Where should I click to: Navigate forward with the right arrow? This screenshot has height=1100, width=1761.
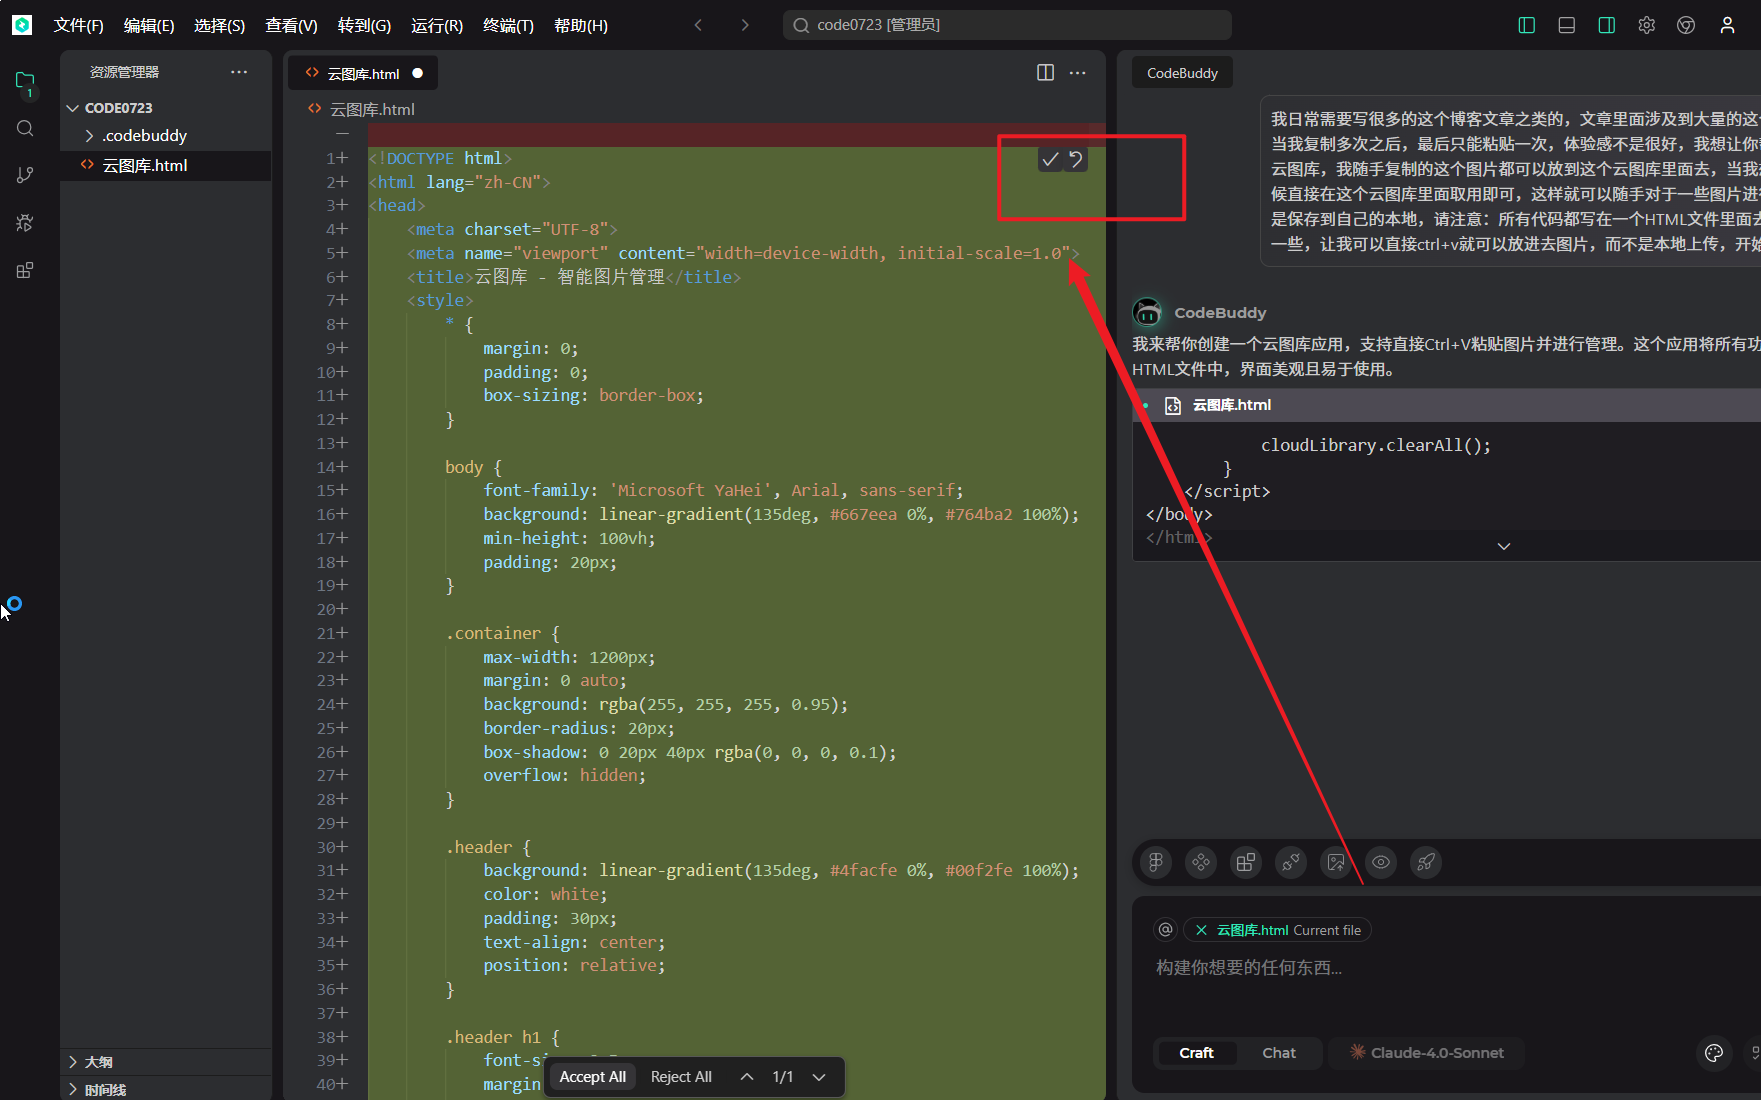744,25
